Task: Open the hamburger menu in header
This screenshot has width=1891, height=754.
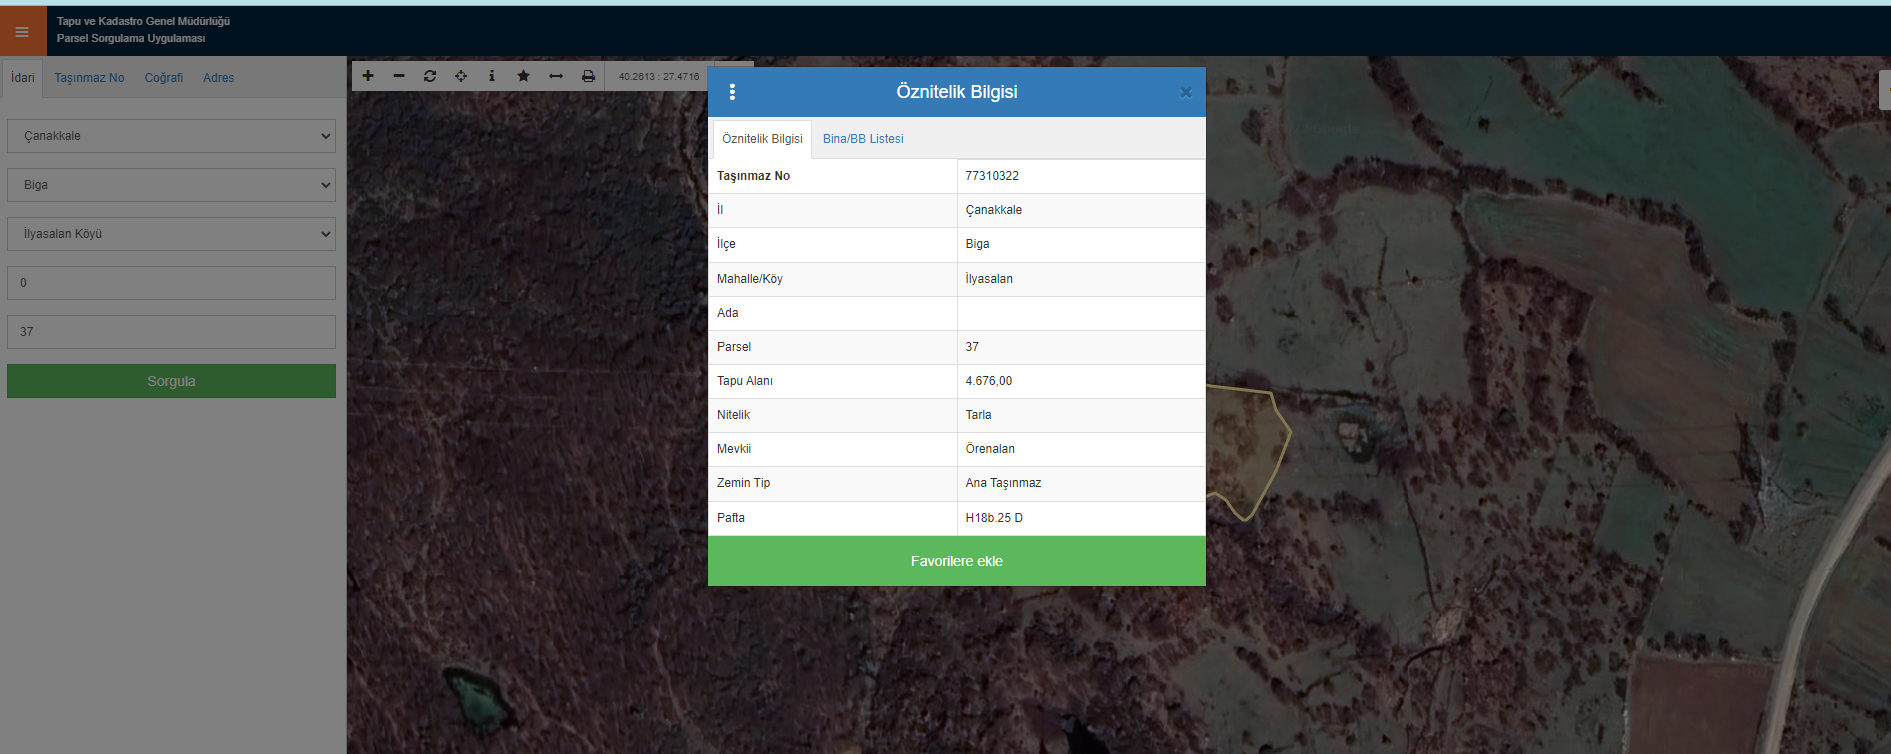Action: tap(22, 32)
